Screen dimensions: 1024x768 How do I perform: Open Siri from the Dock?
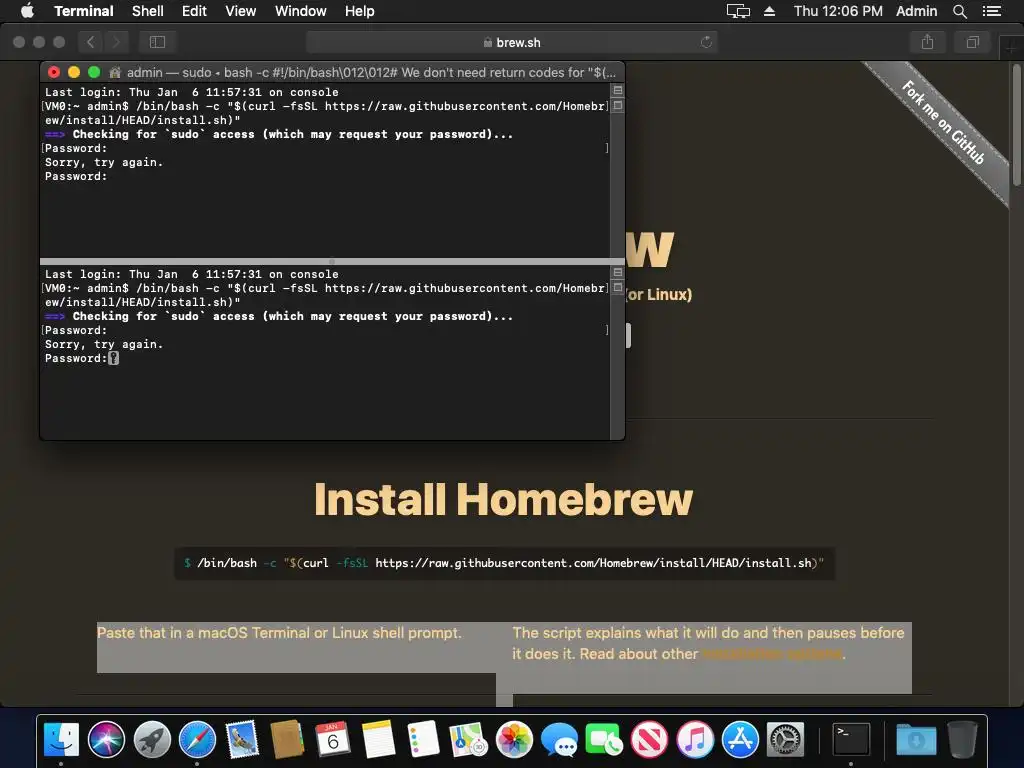coord(106,740)
